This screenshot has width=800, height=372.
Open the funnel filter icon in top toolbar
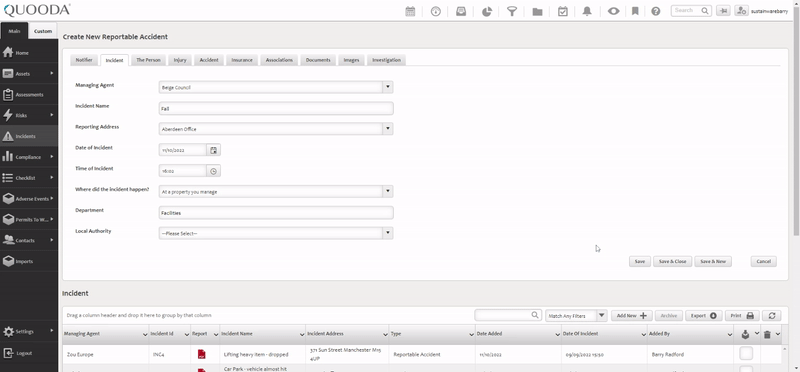click(512, 11)
